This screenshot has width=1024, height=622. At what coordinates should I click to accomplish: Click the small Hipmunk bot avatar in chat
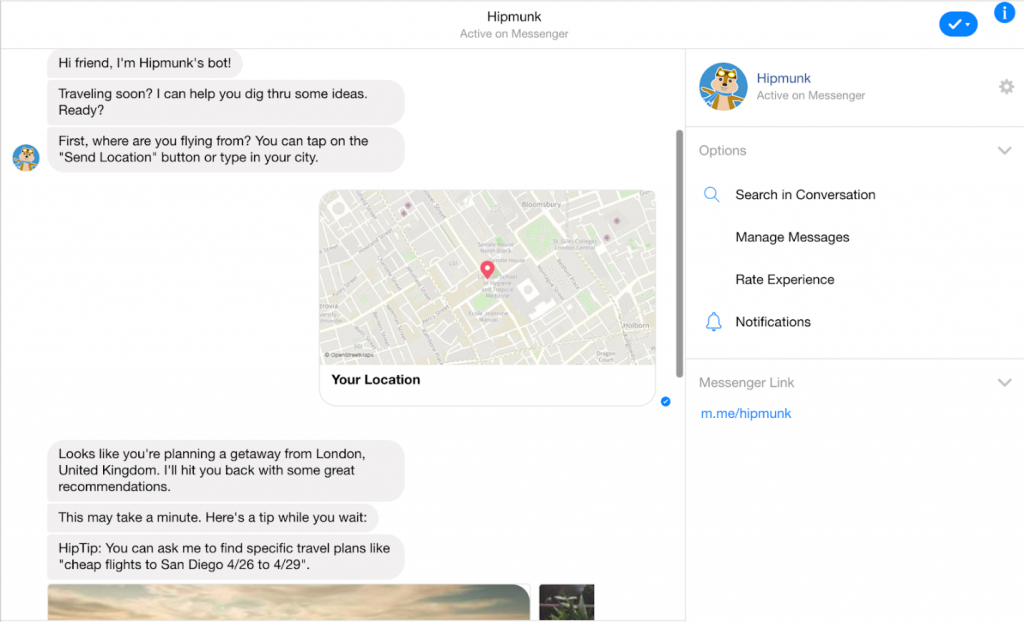(26, 157)
